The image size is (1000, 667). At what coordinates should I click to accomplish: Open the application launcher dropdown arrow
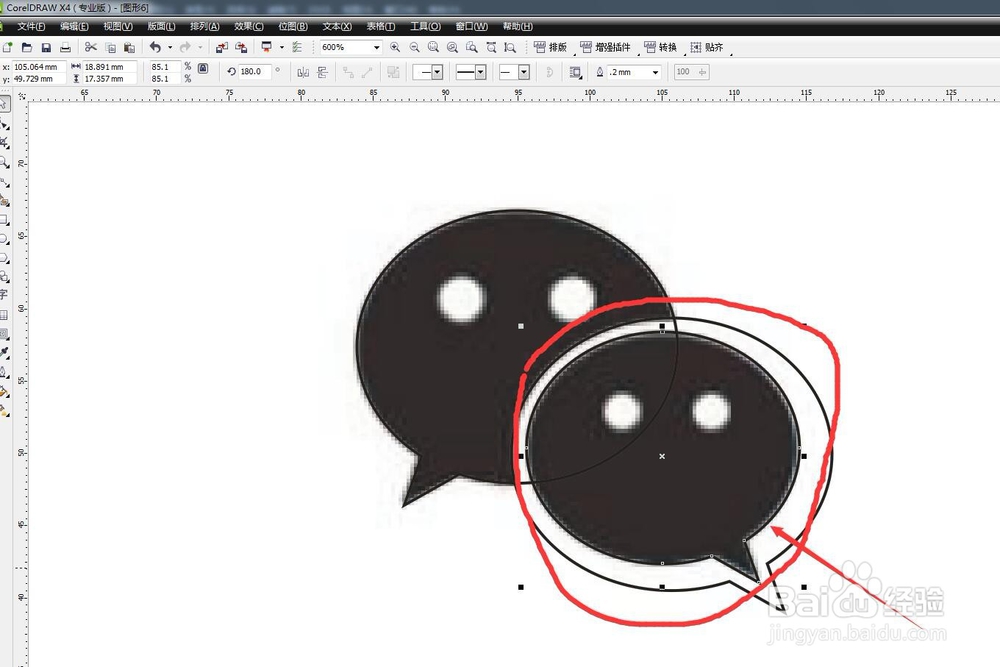tap(281, 47)
